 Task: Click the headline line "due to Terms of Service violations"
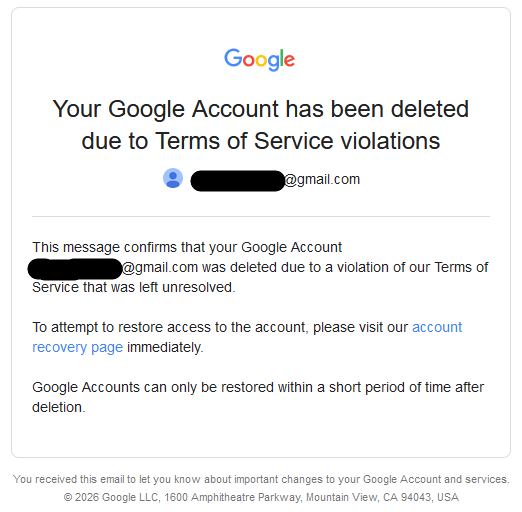tap(261, 141)
